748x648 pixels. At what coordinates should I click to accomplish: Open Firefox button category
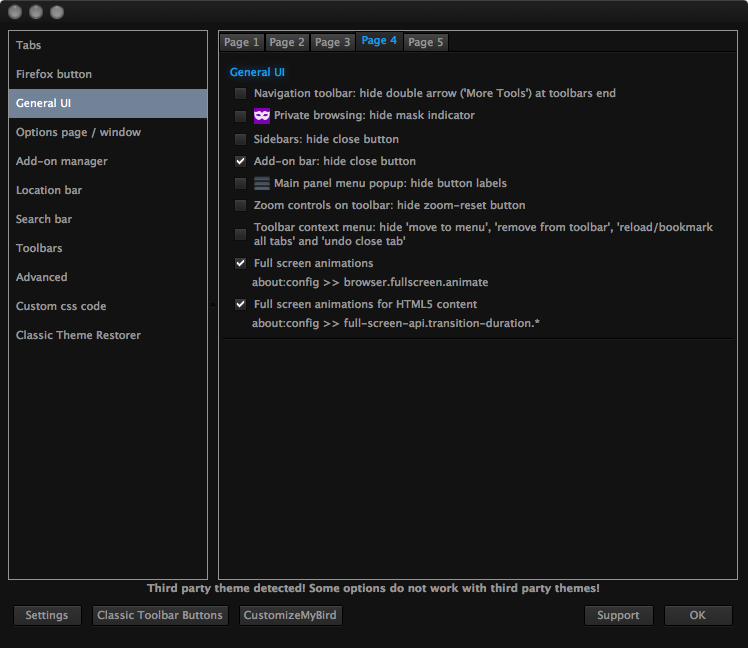tap(108, 74)
